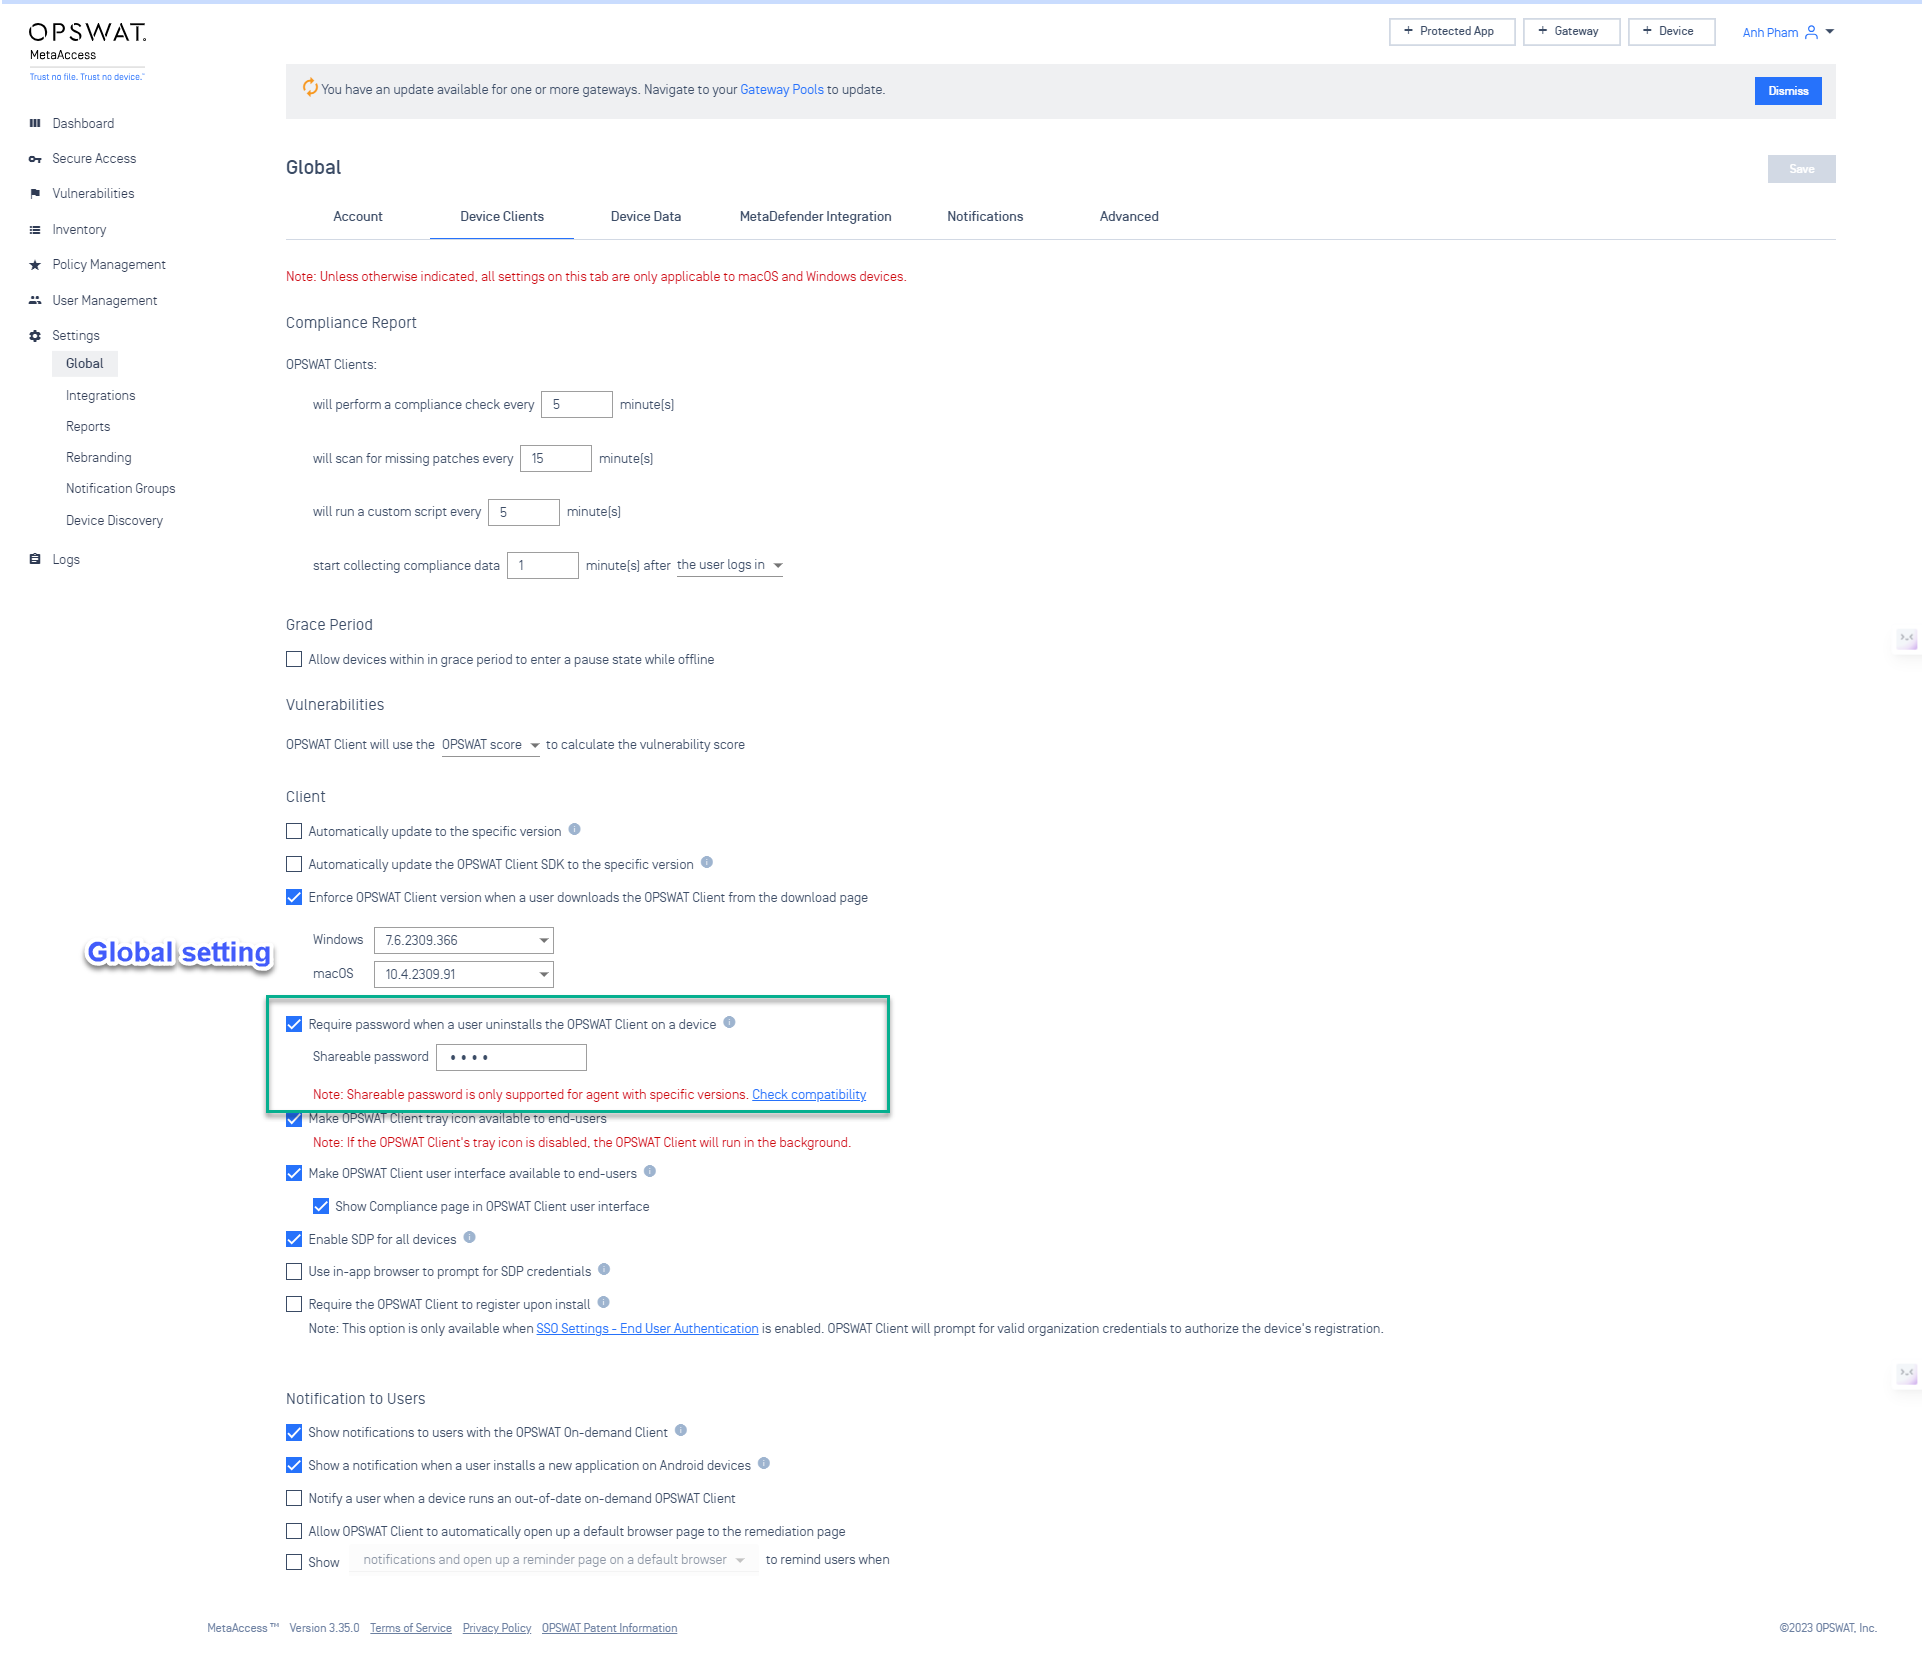The width and height of the screenshot is (1922, 1658).
Task: Enable automatic update to specific version
Action: 294,832
